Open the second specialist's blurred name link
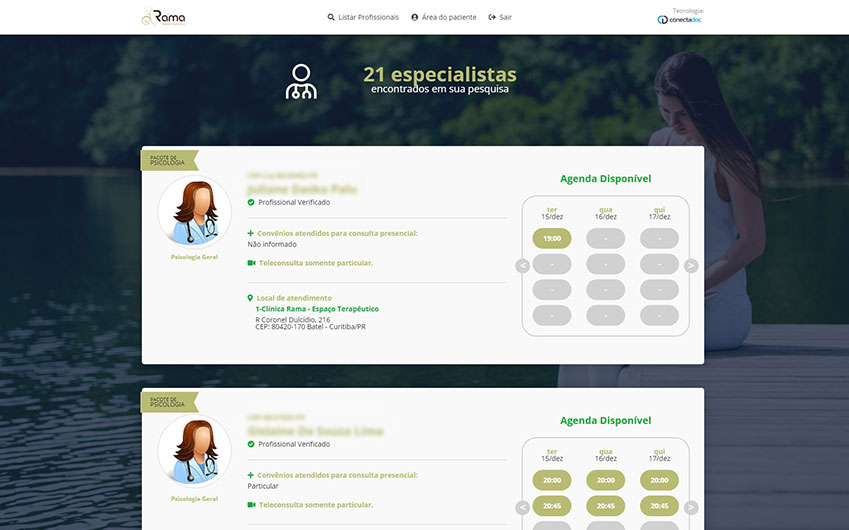849x530 pixels. click(315, 431)
